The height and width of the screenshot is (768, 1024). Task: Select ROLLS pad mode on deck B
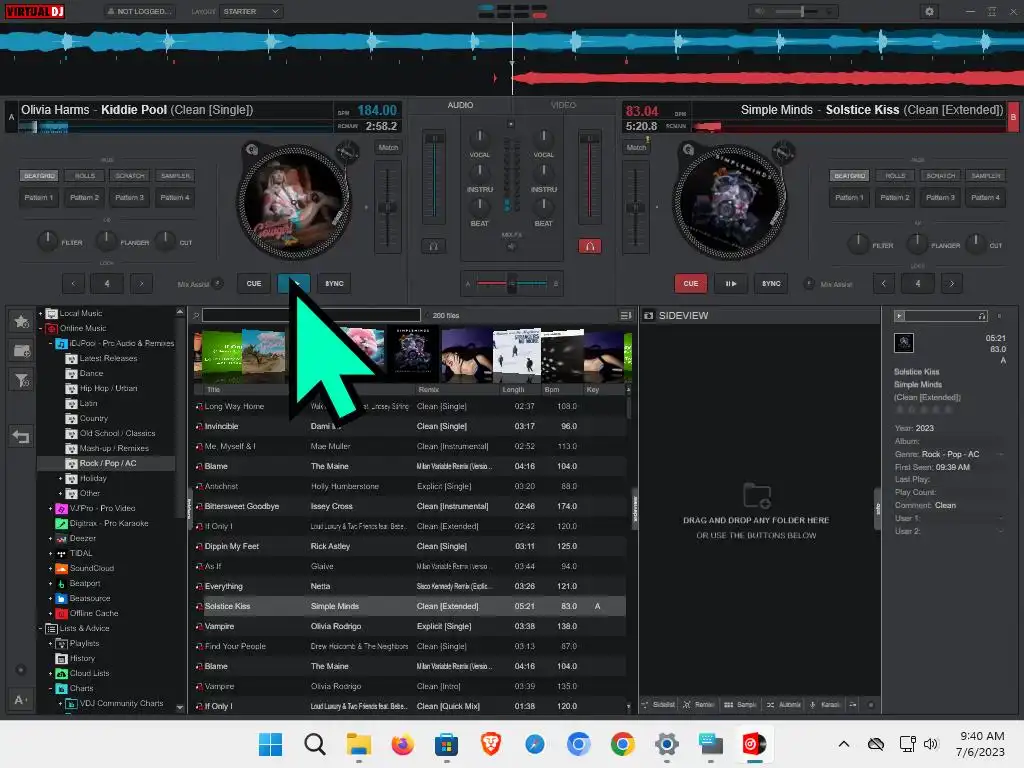point(895,176)
